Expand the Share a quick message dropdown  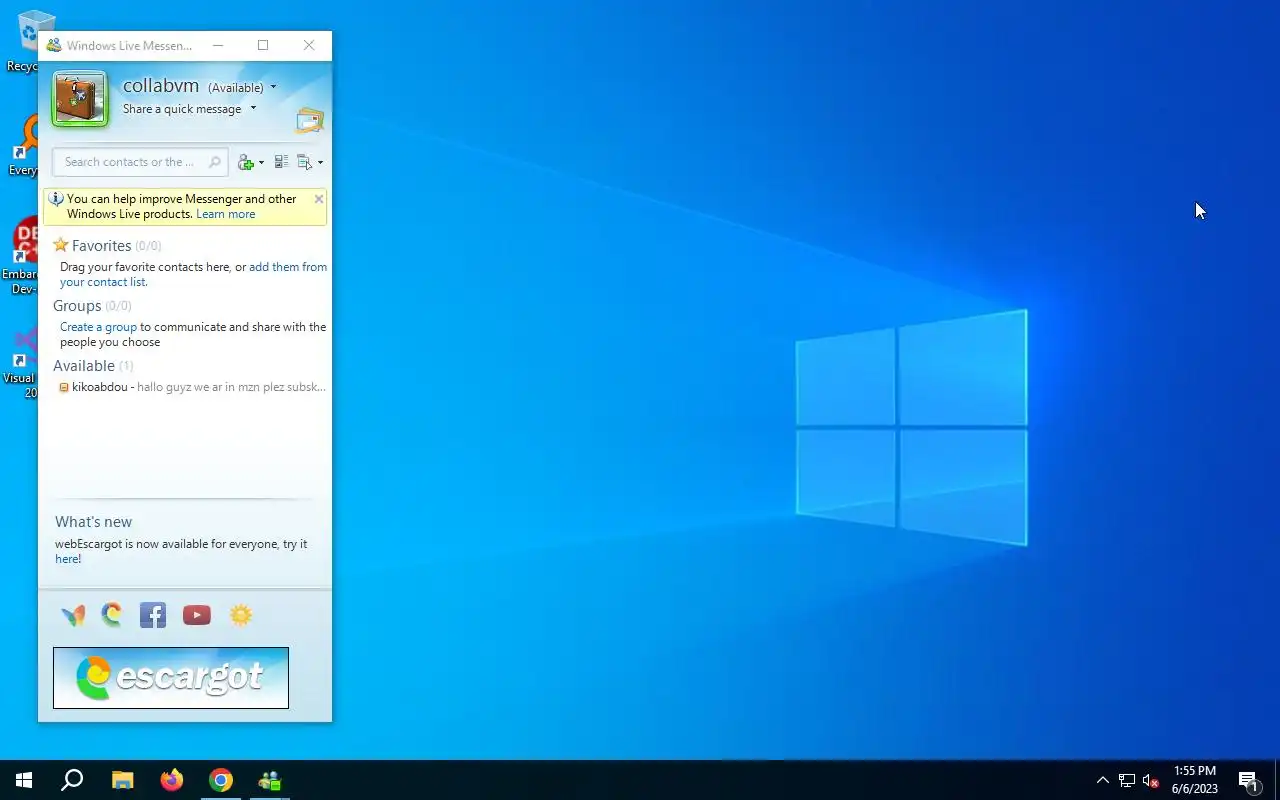pyautogui.click(x=253, y=108)
